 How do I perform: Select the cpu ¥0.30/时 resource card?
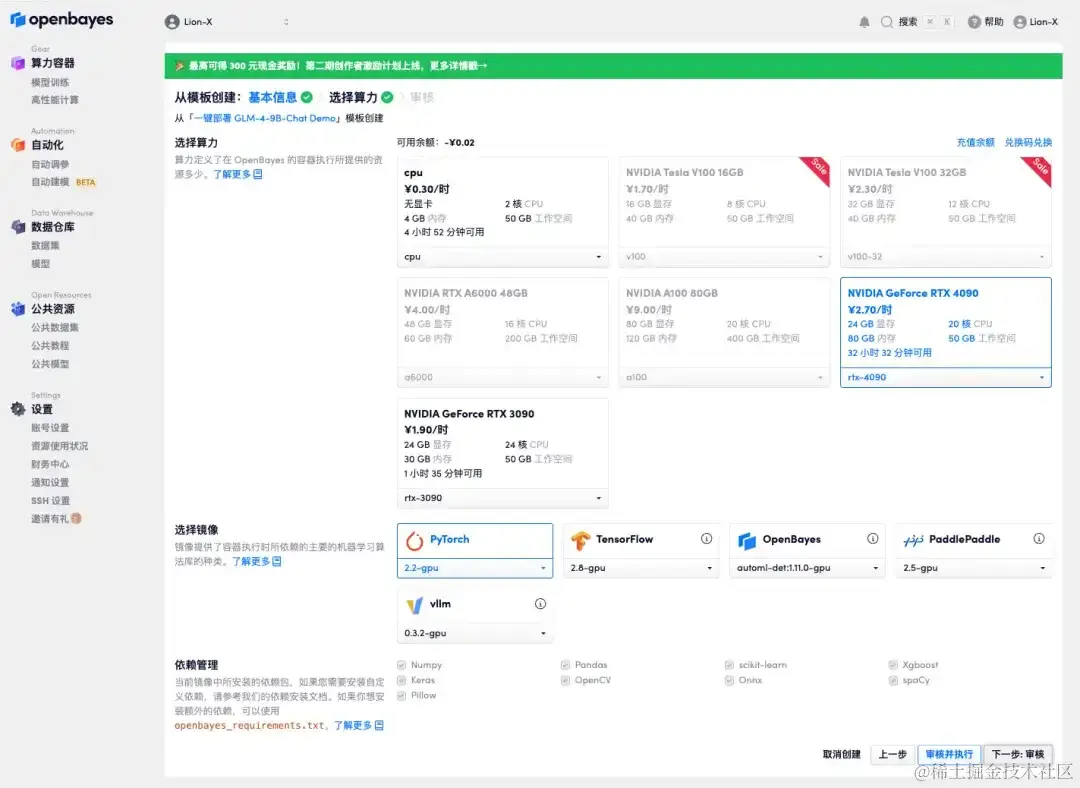point(503,212)
